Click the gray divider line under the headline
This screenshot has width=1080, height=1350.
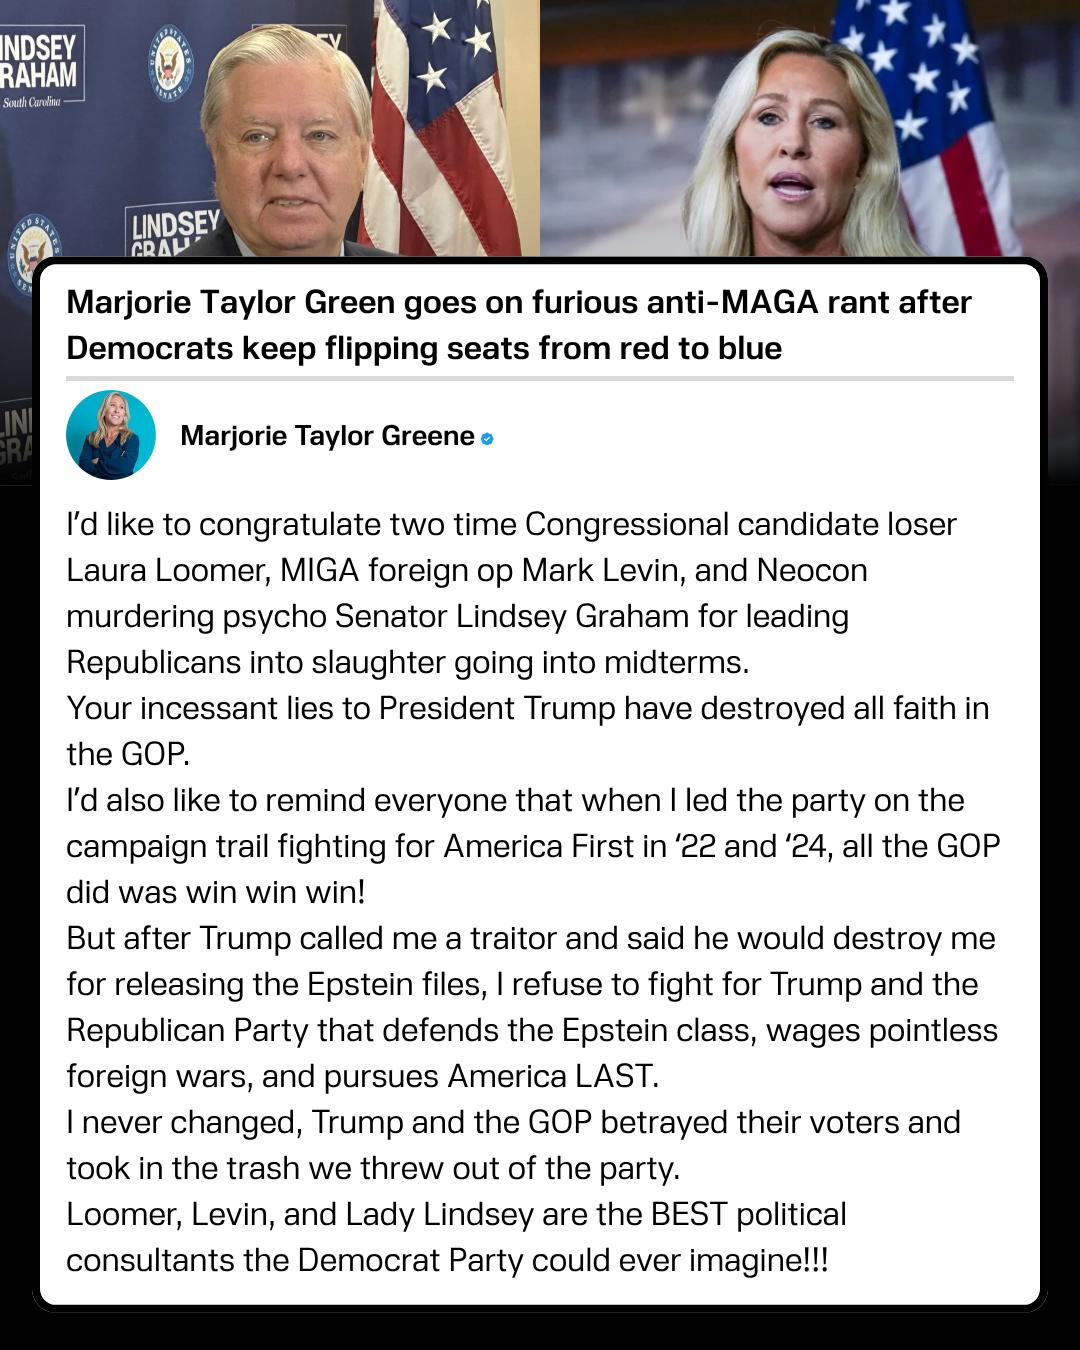click(540, 379)
